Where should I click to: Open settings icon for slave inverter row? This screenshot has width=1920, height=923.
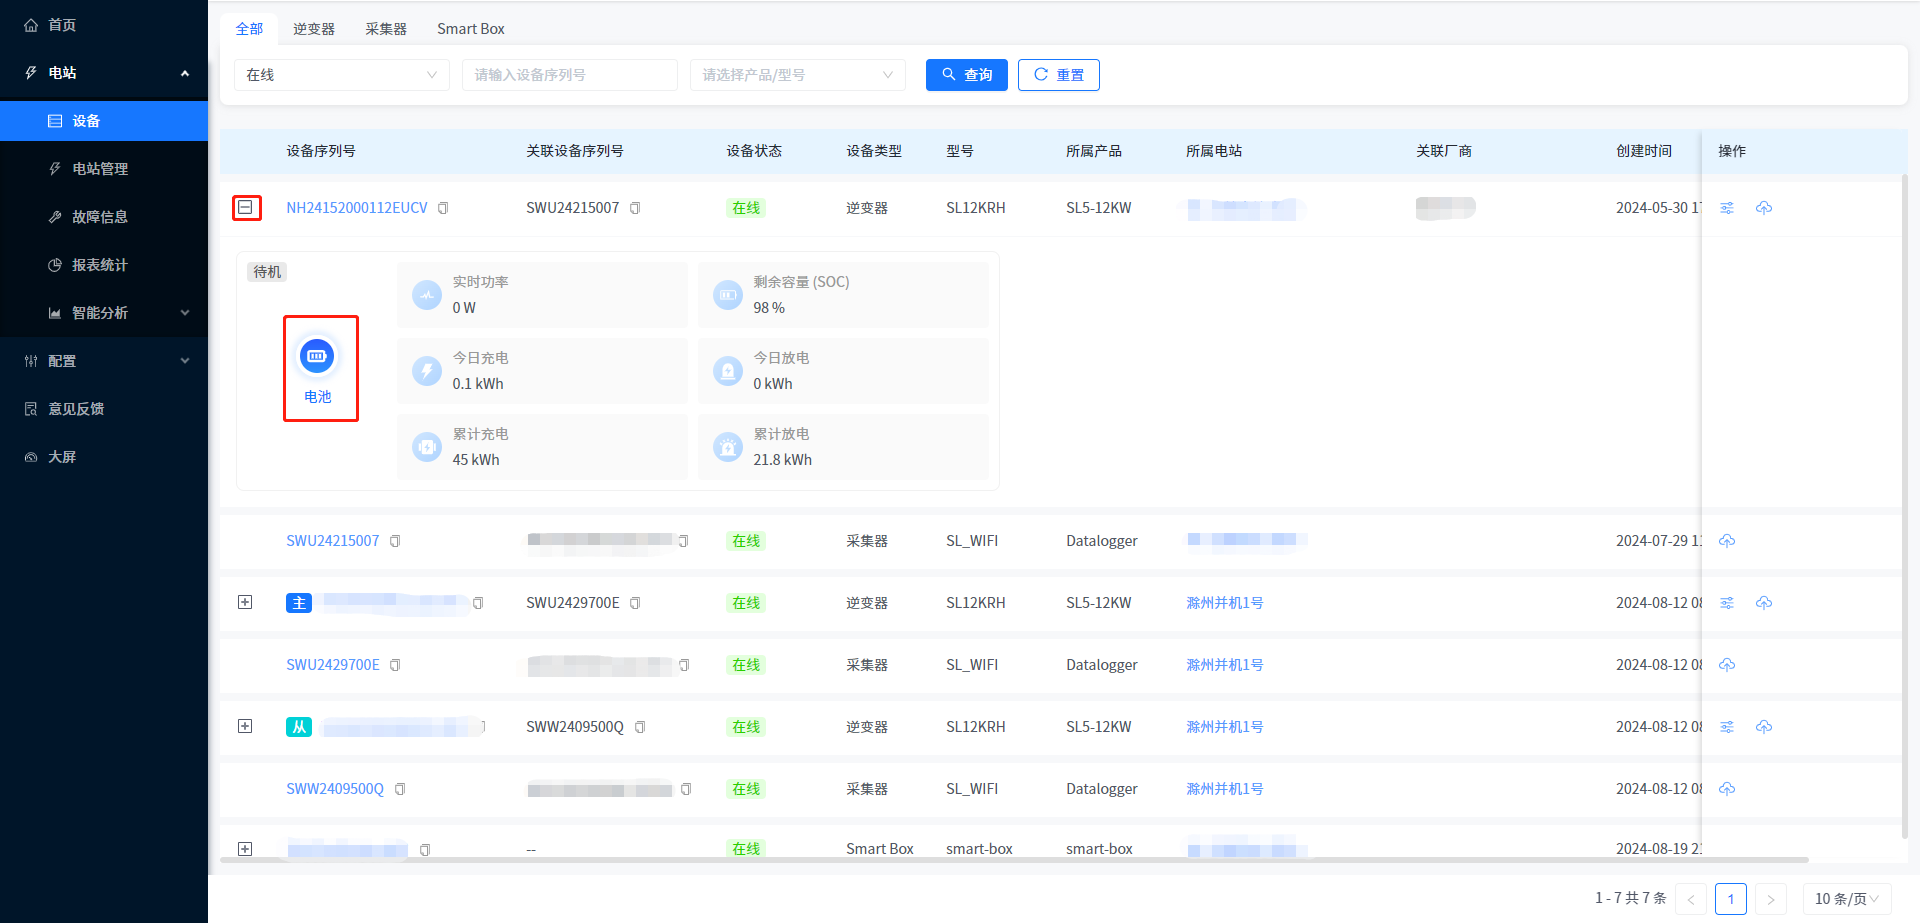click(1727, 727)
